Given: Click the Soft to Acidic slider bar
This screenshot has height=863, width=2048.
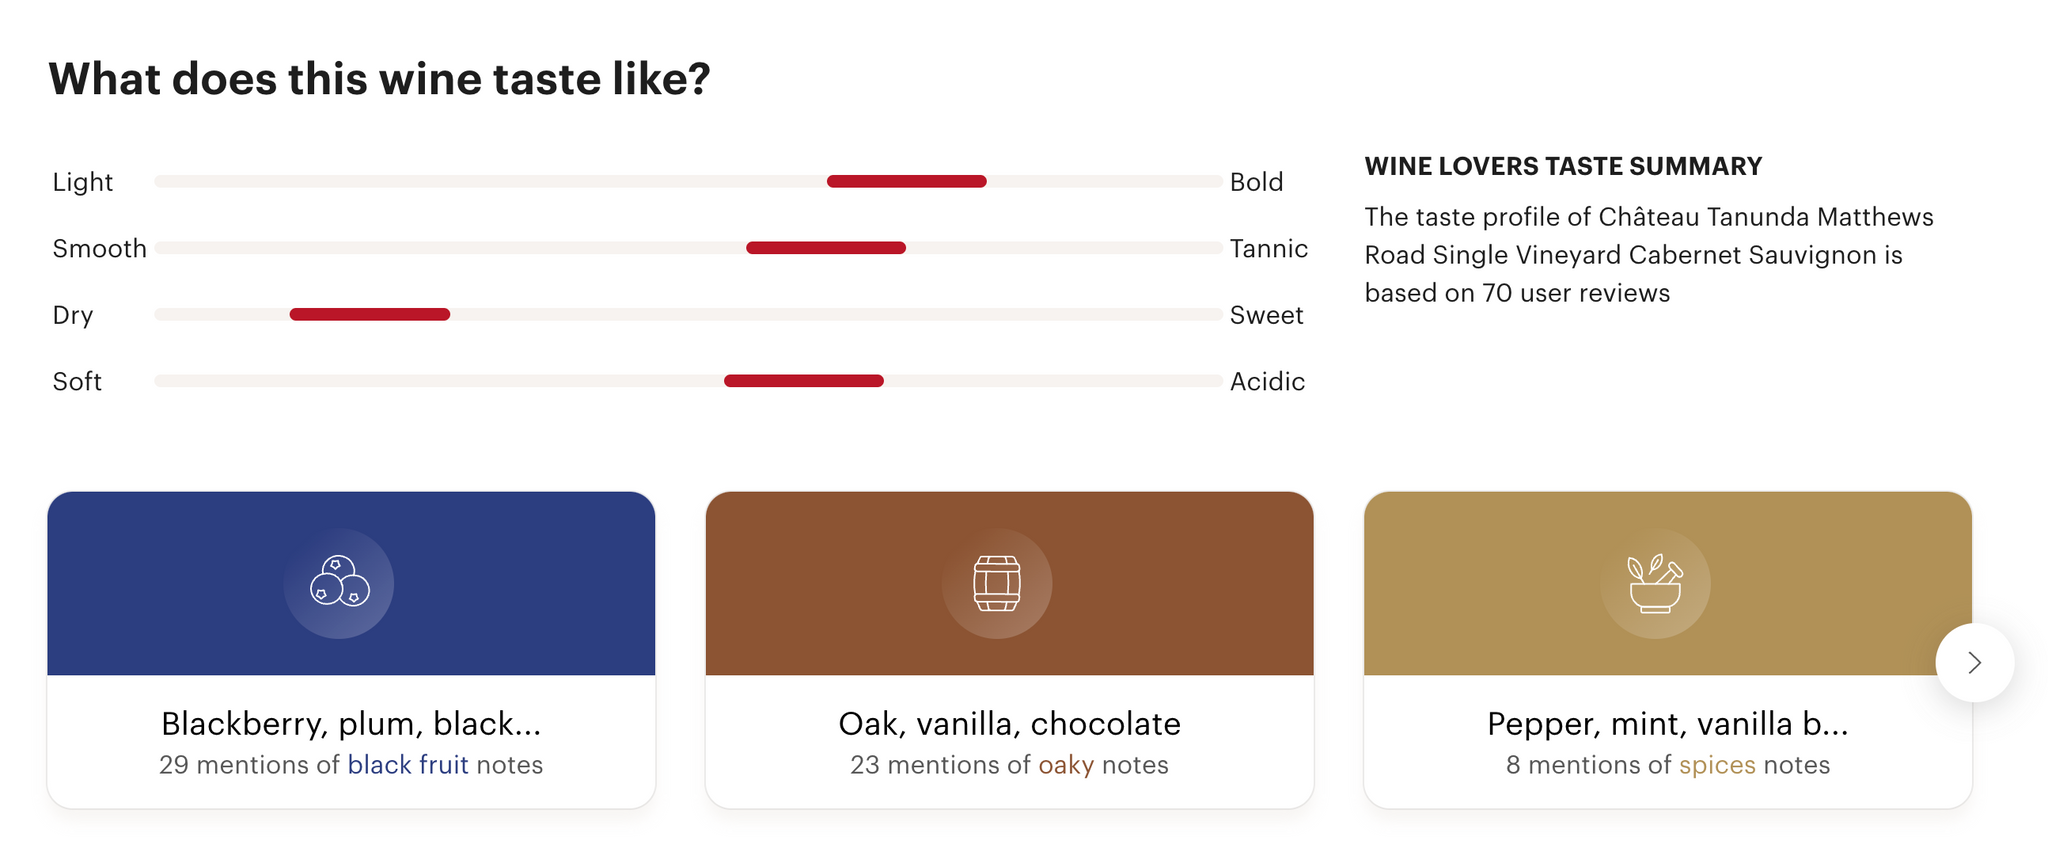Looking at the screenshot, I should (x=688, y=381).
